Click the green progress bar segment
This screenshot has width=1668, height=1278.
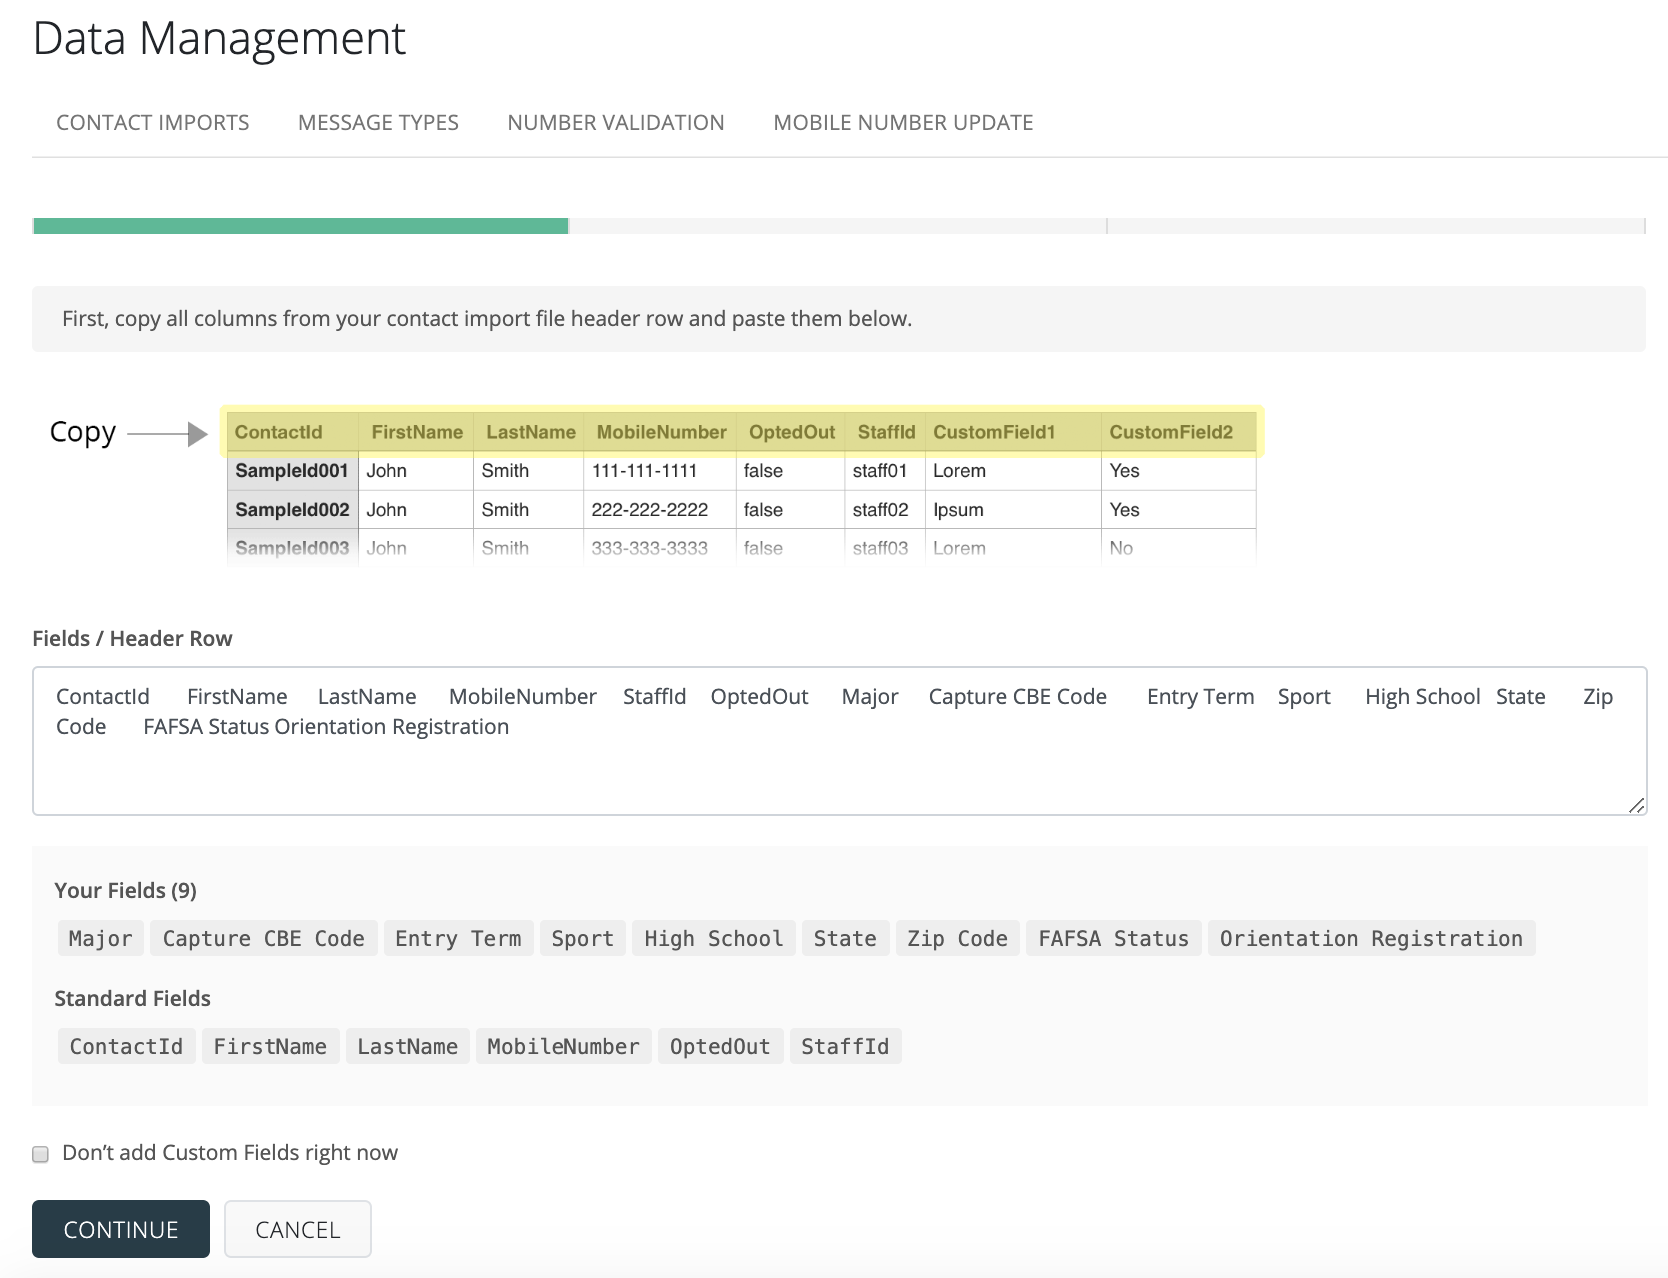click(300, 226)
